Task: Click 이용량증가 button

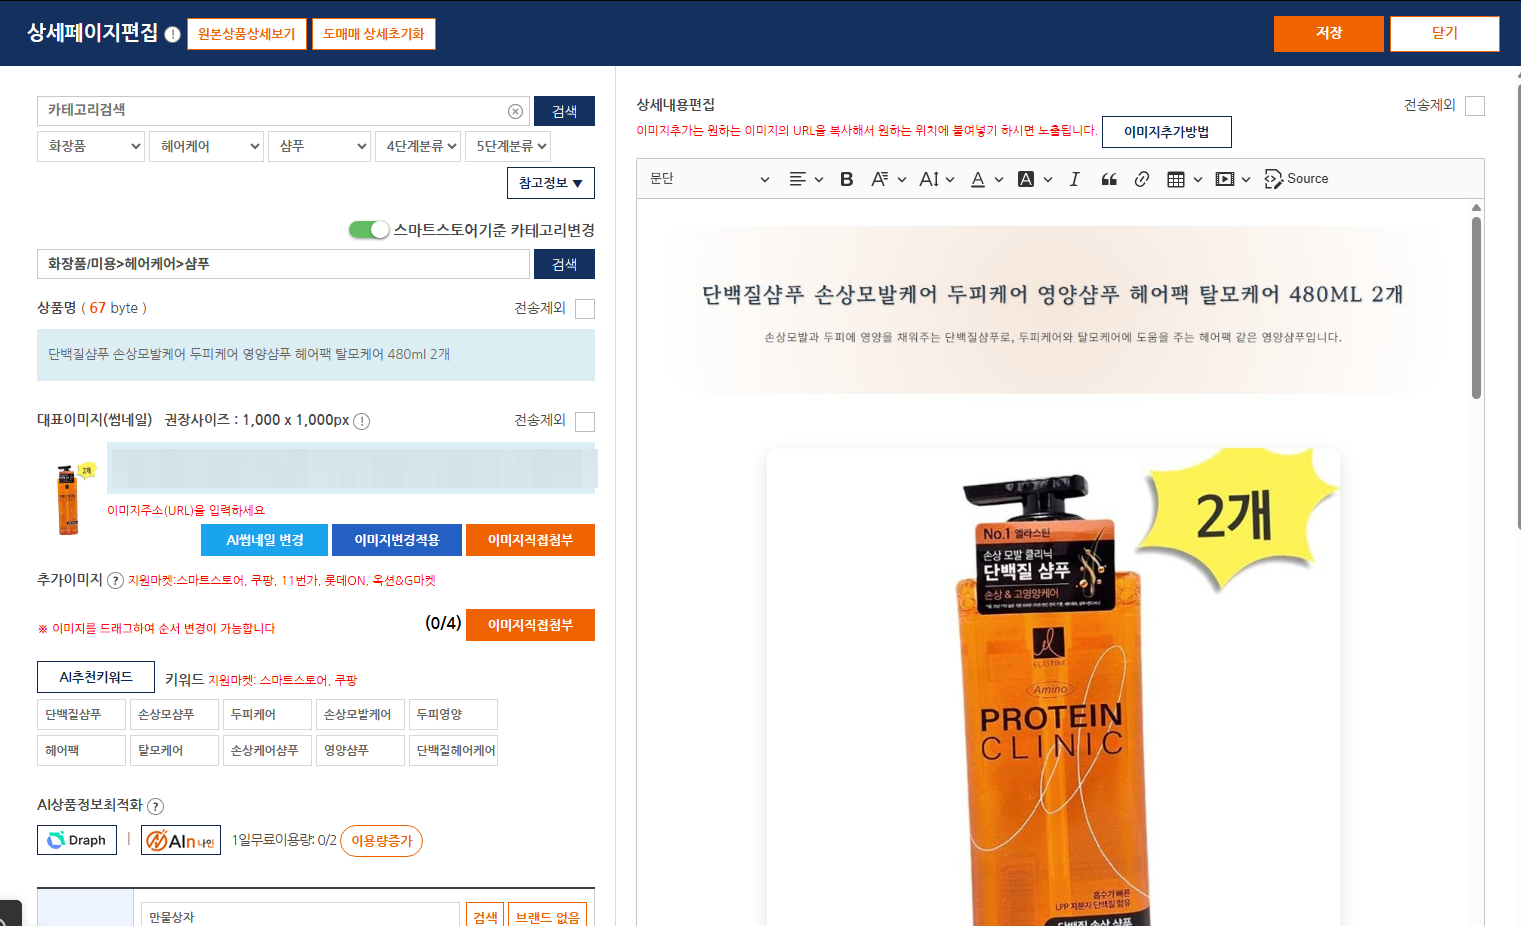Action: pyautogui.click(x=382, y=841)
